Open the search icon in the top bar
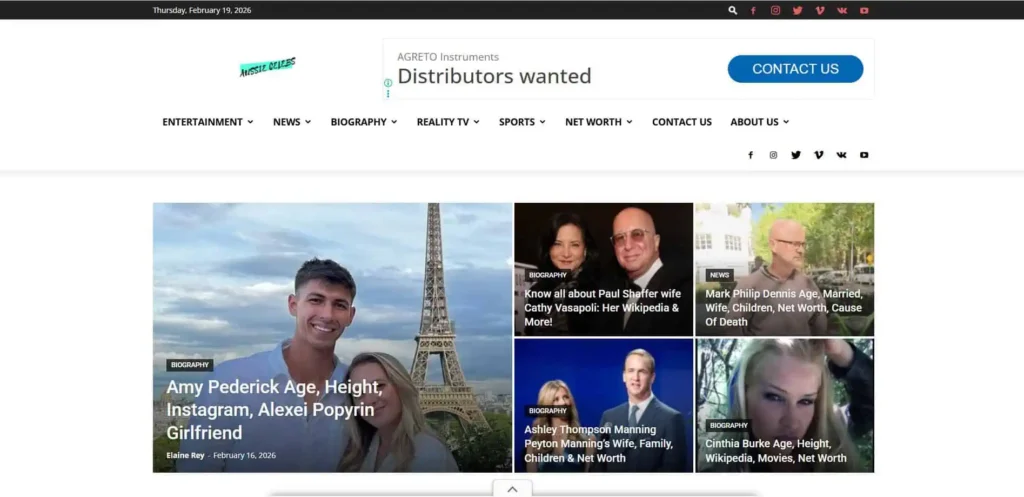Screen dimensions: 1024x497 point(733,10)
